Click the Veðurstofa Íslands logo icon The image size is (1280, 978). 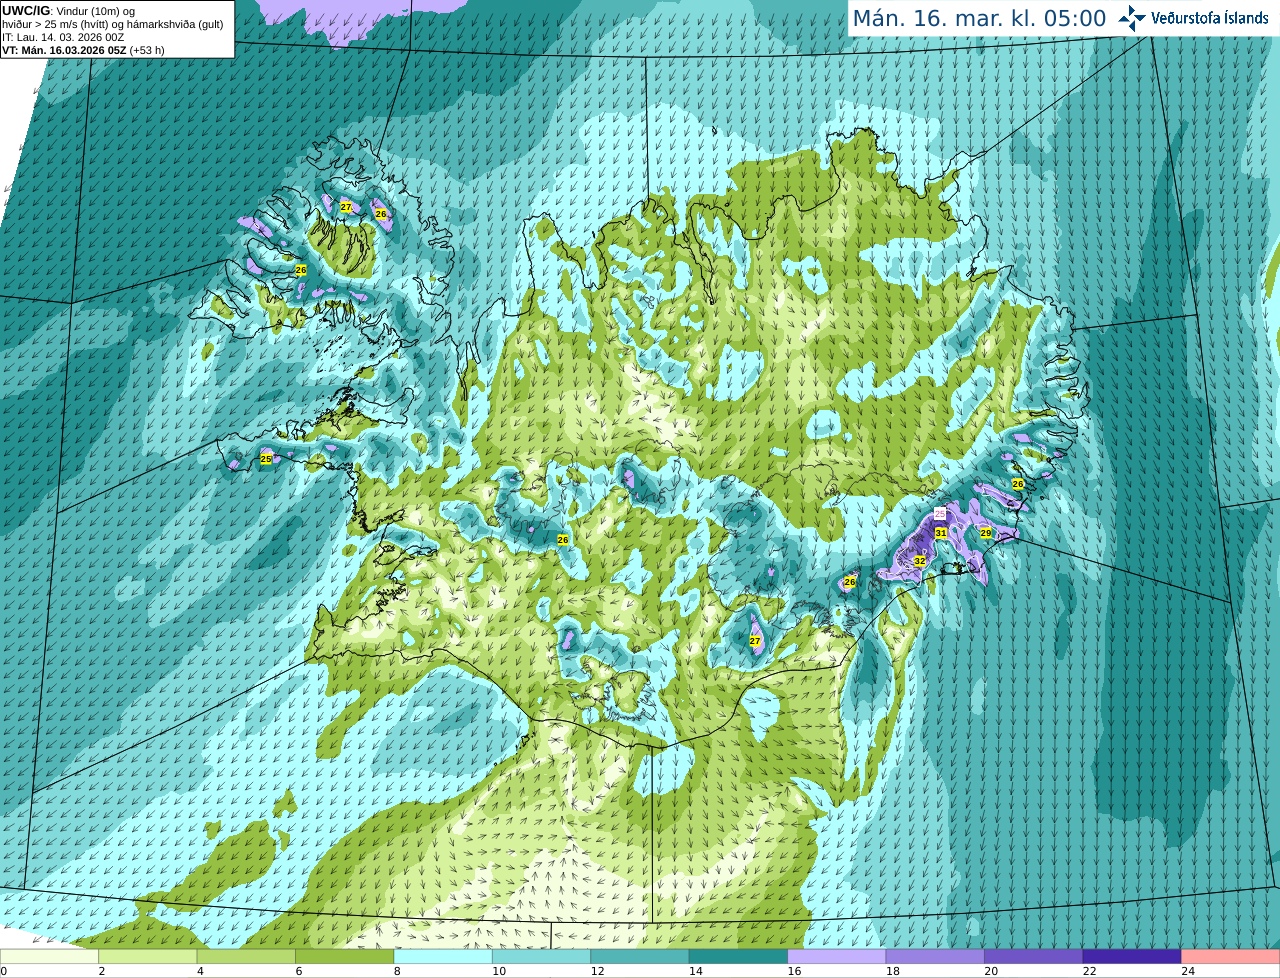(1131, 18)
